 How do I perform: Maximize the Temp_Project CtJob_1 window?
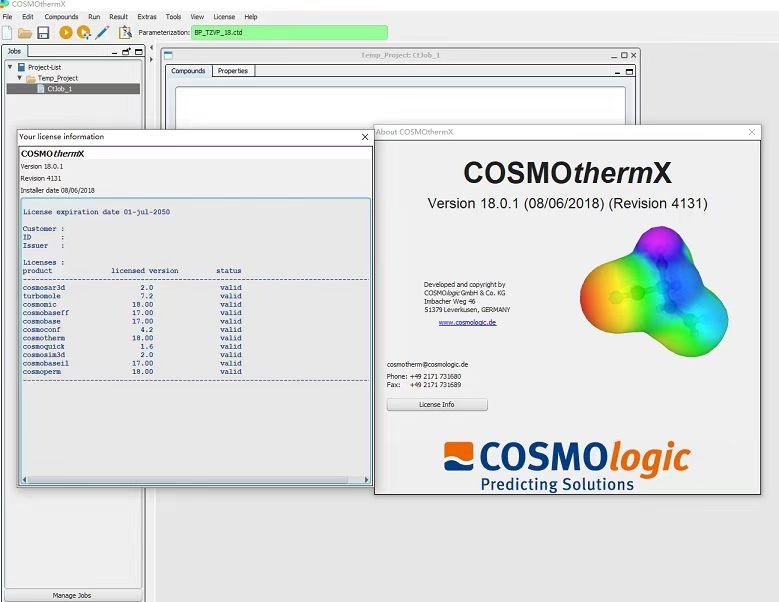(x=624, y=55)
